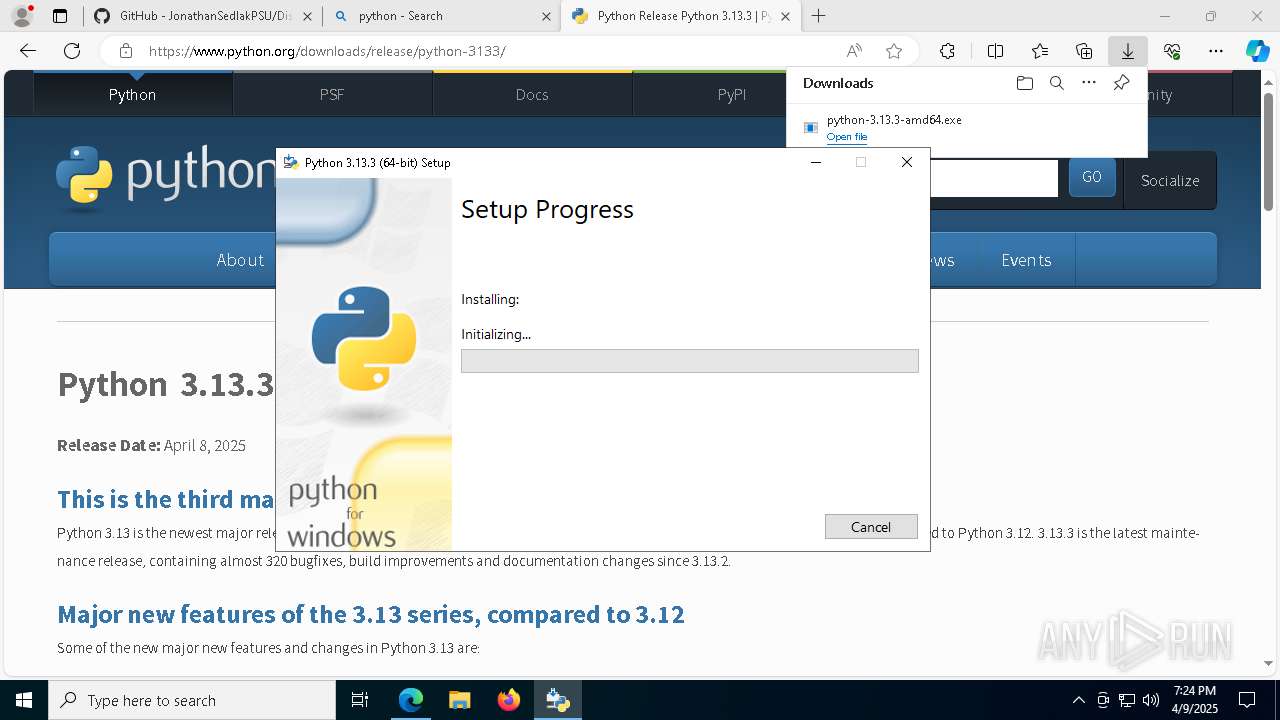Click the setup progress bar
1280x720 pixels.
690,361
